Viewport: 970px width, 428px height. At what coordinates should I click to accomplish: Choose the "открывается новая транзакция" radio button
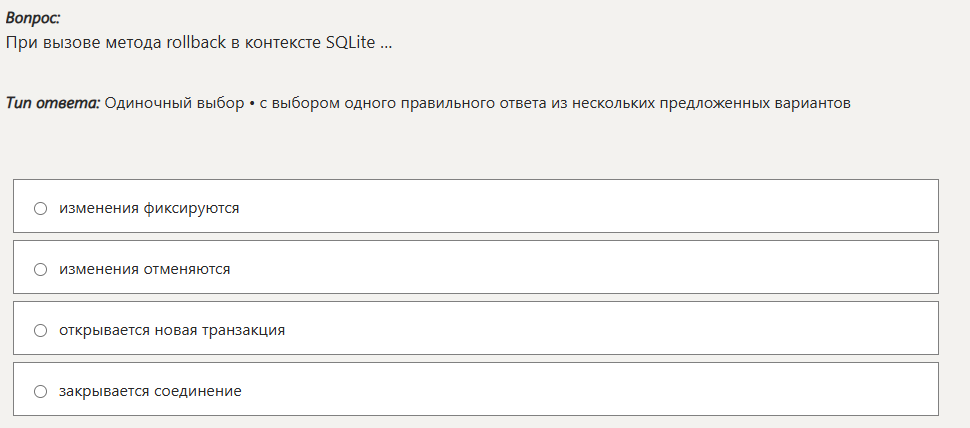(x=41, y=330)
